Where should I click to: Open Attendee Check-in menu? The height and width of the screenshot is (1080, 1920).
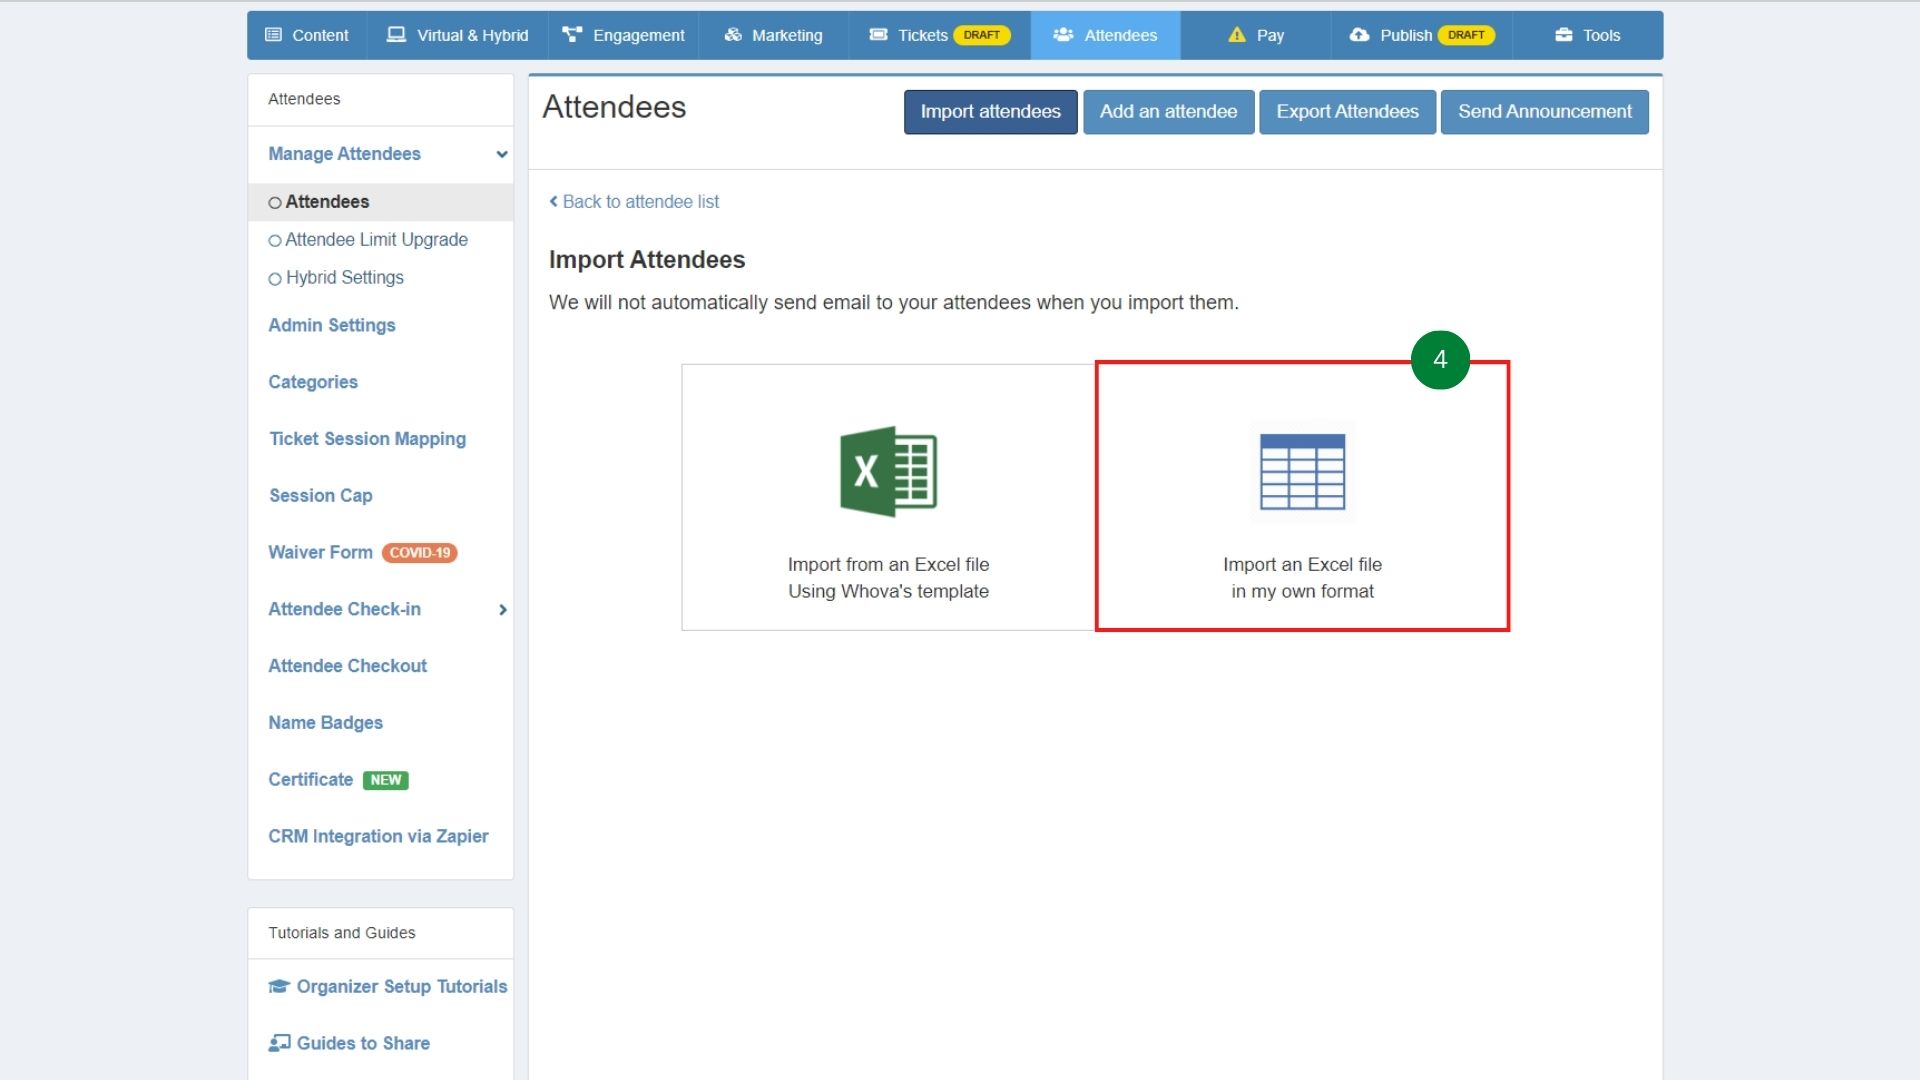(x=344, y=609)
